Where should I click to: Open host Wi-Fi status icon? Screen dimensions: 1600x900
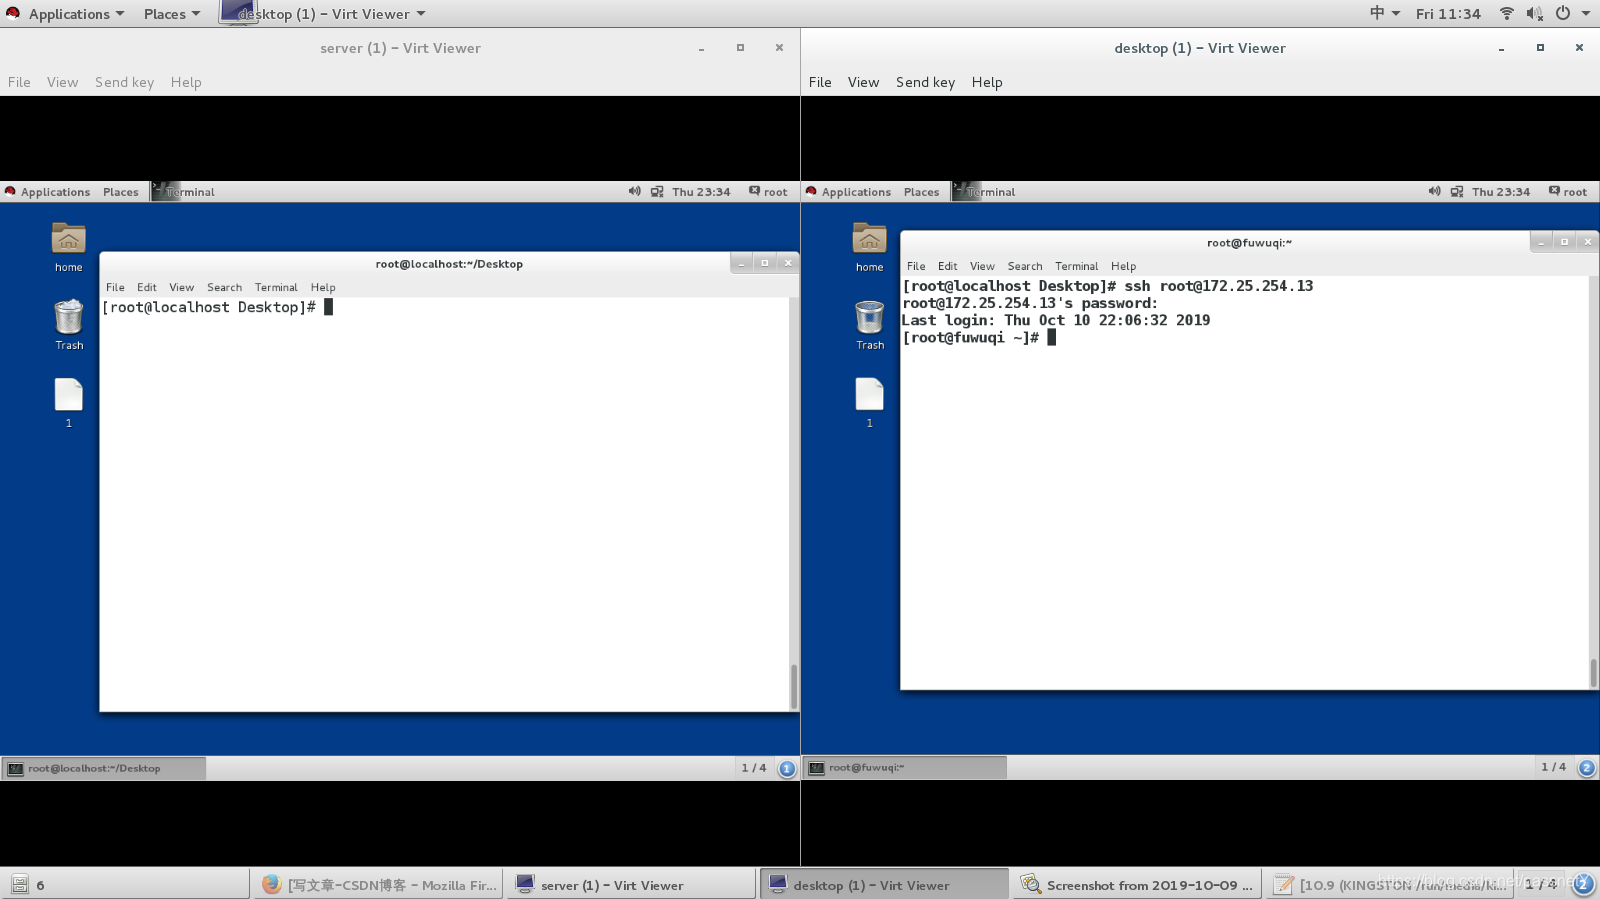(x=1507, y=13)
